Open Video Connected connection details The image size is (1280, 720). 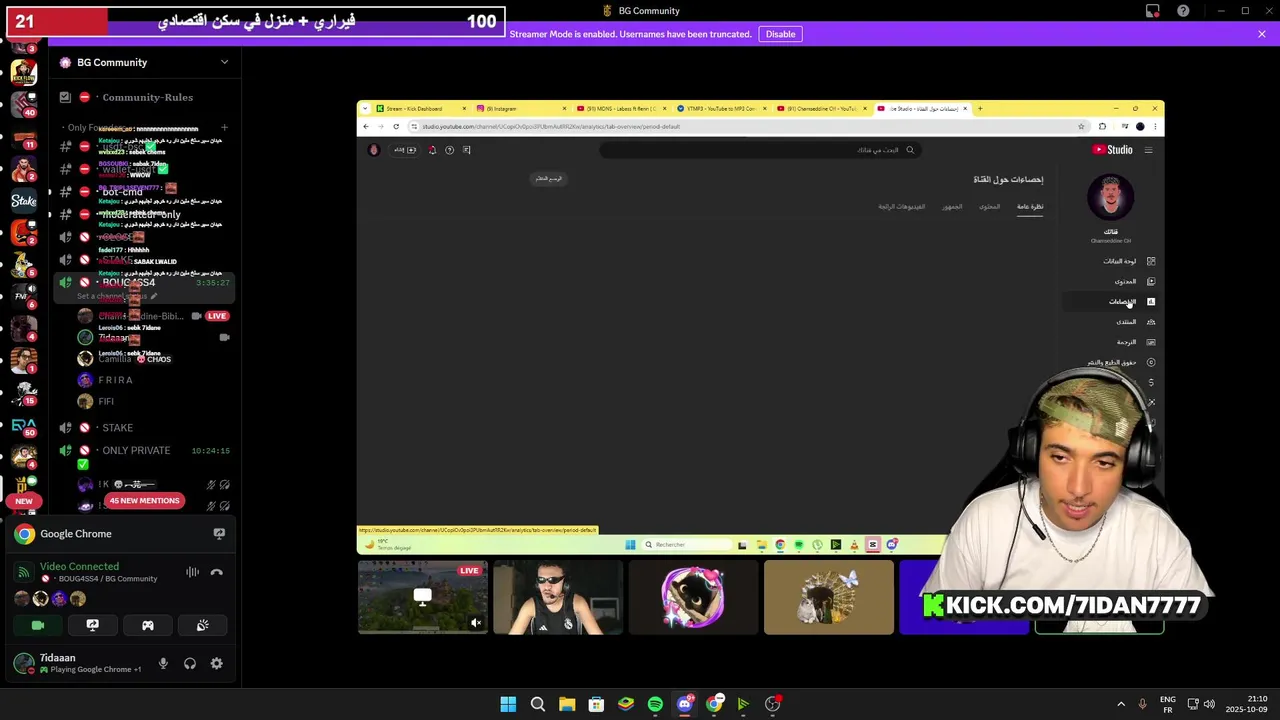point(79,567)
